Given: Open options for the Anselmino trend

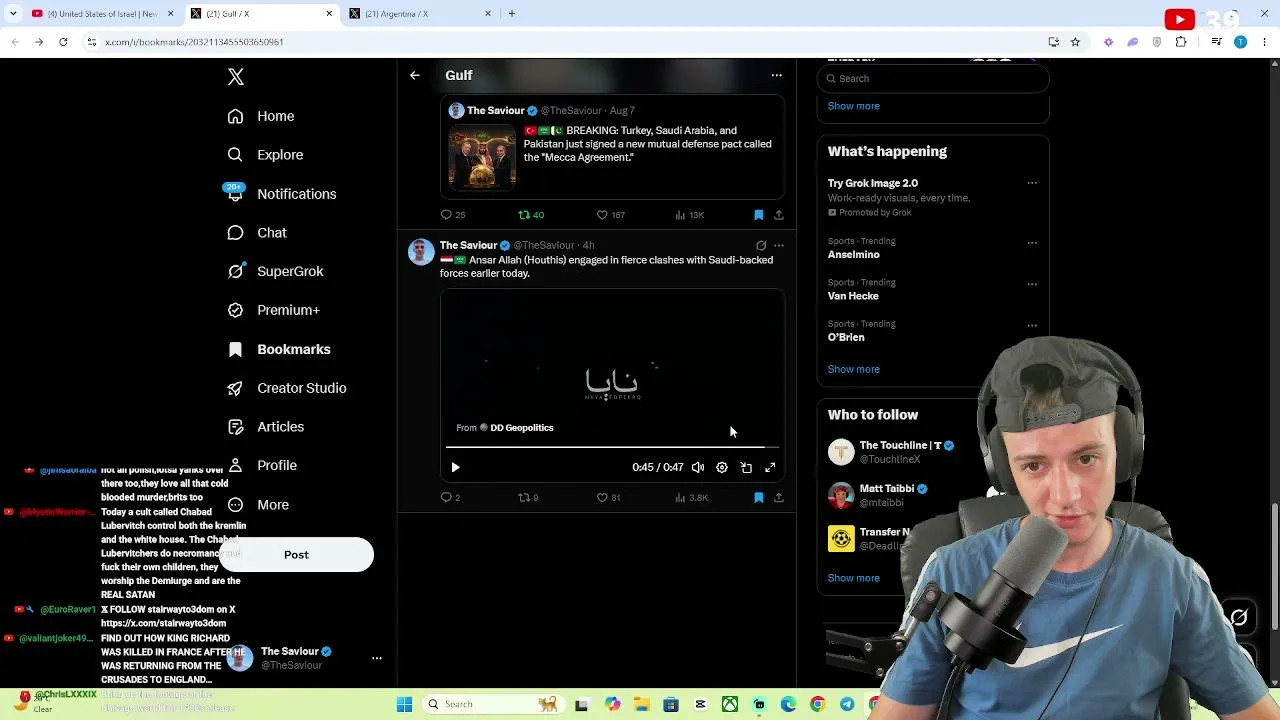Looking at the screenshot, I should 1032,243.
